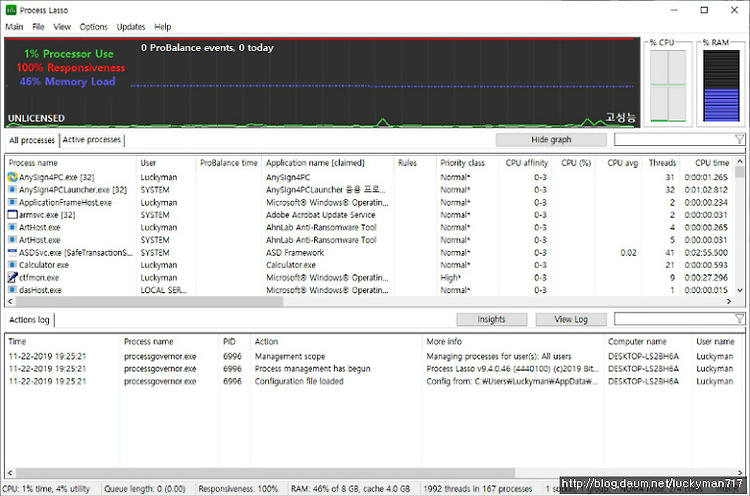Click 'Queue length: 0 (0.00)' status entry
This screenshot has height=496, width=750.
144,489
